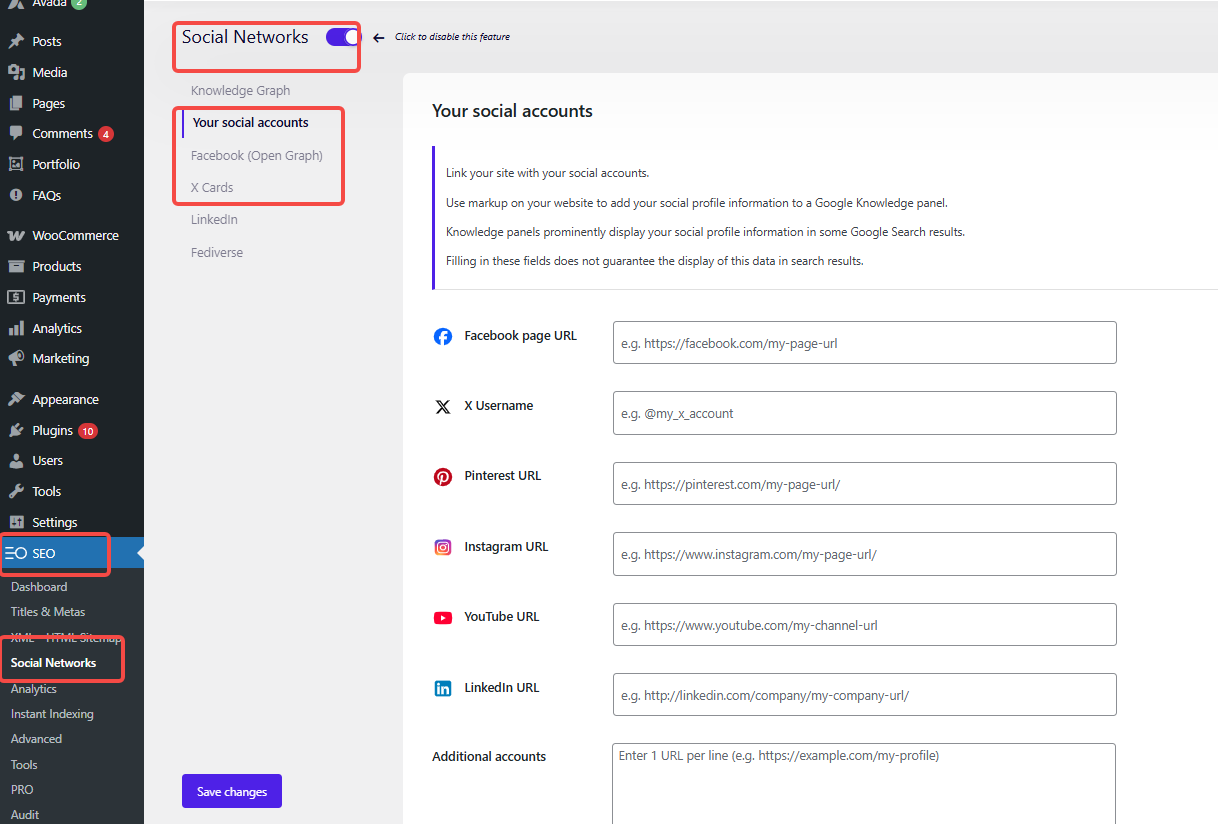Screen dimensions: 1218x824
Task: Open the Facebook (Open Graph) tab
Action: click(x=257, y=155)
